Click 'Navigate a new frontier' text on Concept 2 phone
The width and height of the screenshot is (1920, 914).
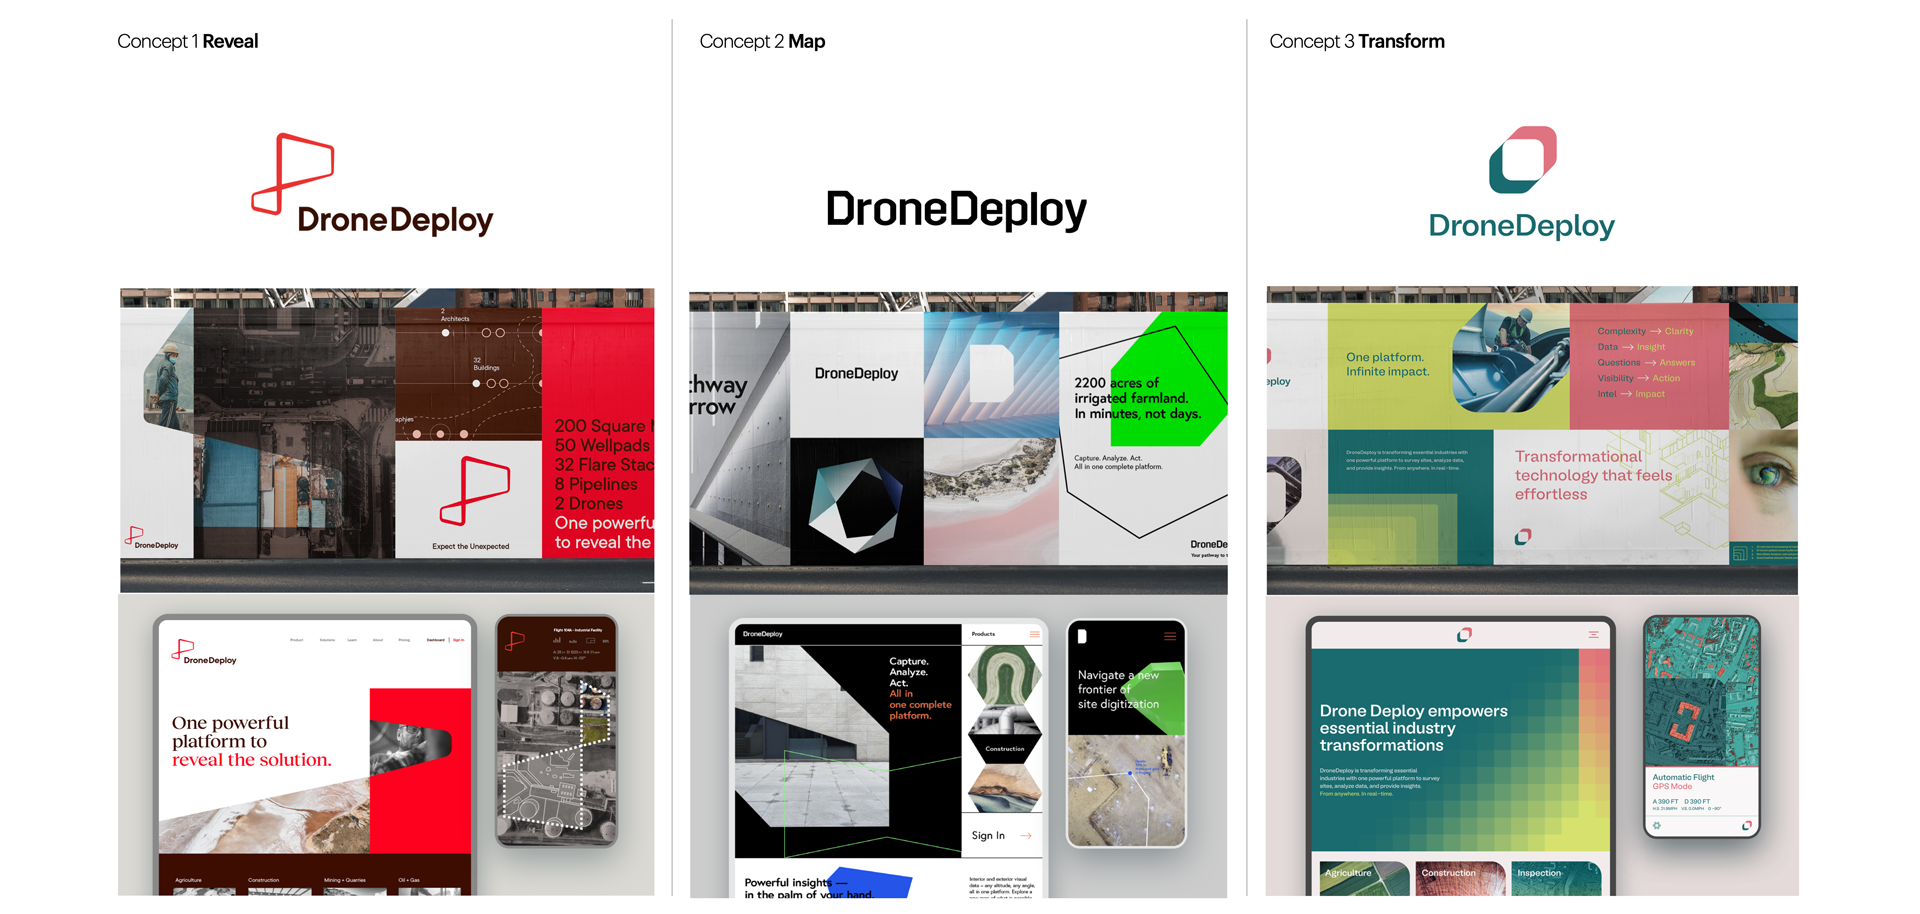click(1119, 690)
